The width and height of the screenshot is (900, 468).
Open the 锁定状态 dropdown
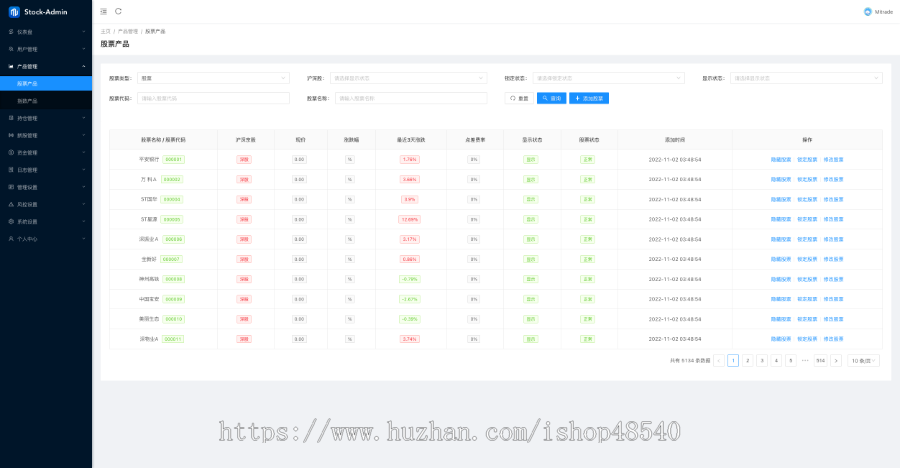click(x=608, y=78)
